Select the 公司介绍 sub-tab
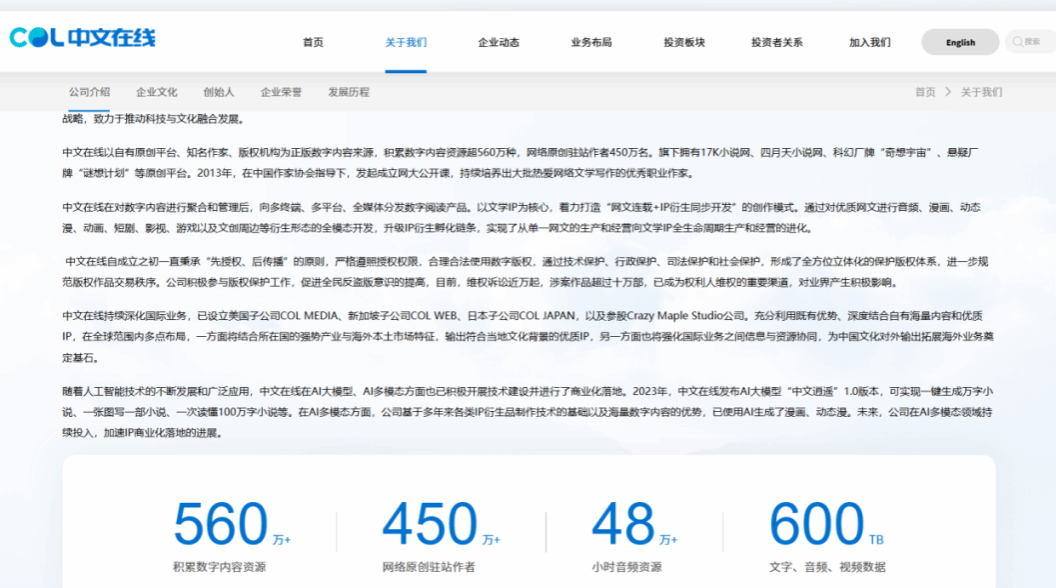 [x=89, y=92]
